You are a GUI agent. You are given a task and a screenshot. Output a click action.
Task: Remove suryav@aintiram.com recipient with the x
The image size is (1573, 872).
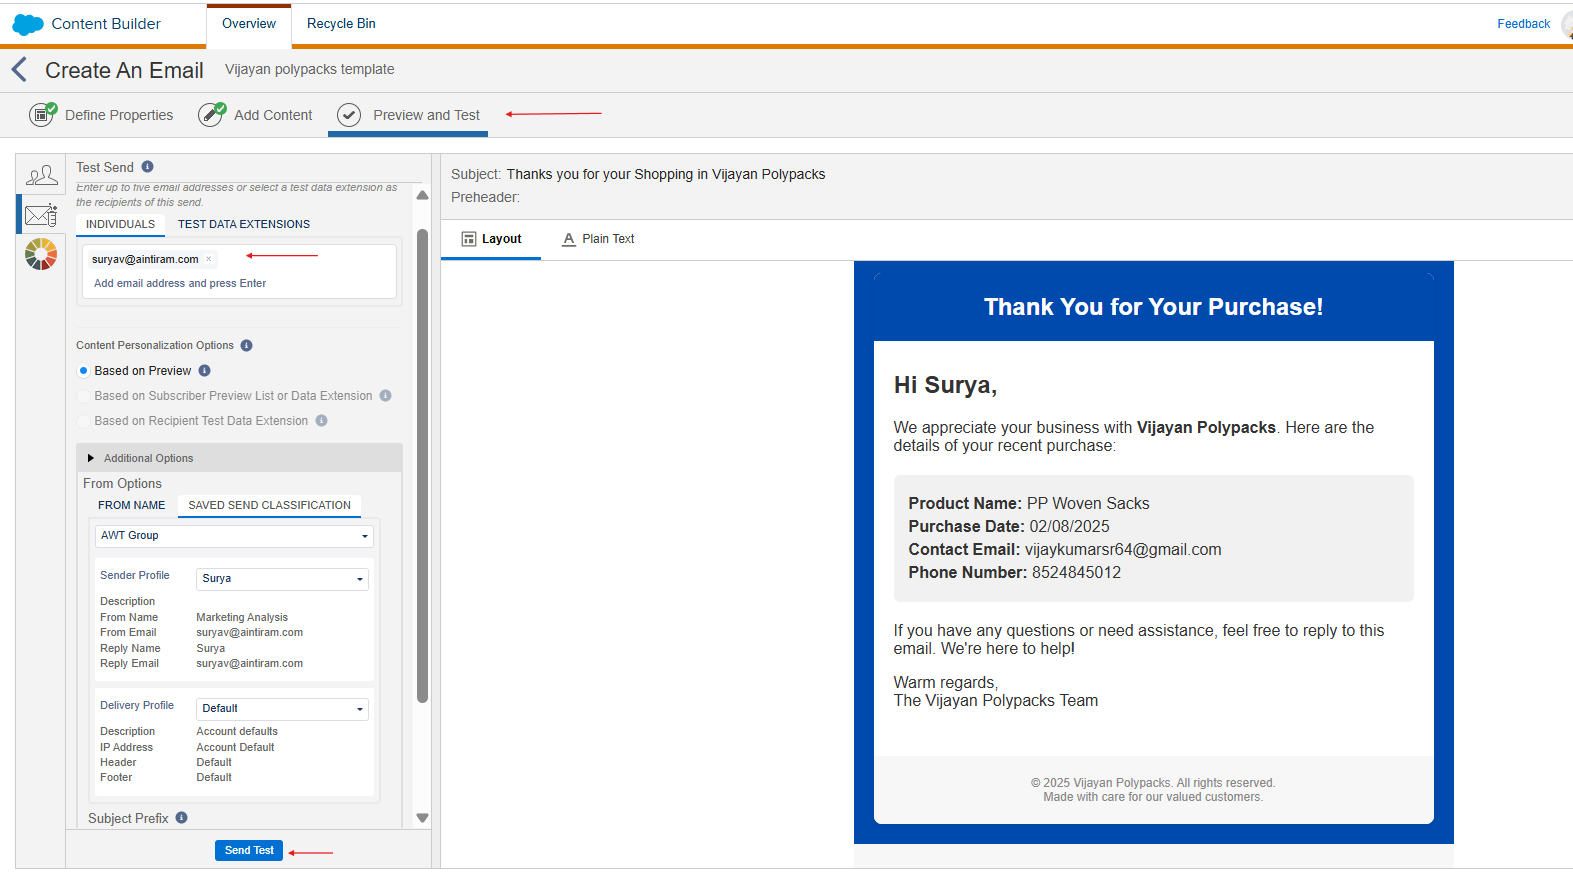(209, 260)
